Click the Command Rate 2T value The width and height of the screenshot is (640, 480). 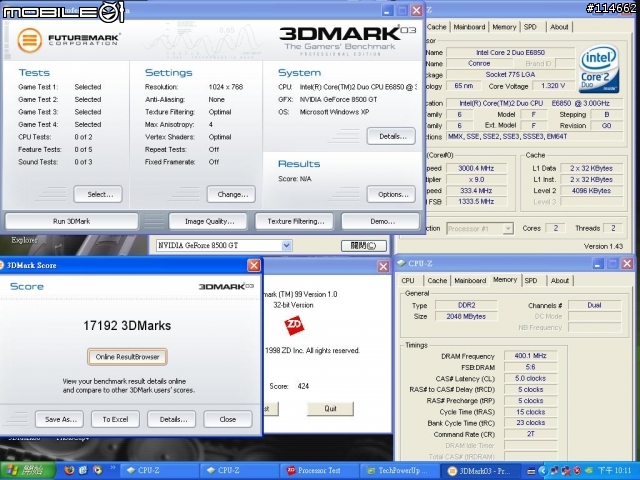point(530,434)
